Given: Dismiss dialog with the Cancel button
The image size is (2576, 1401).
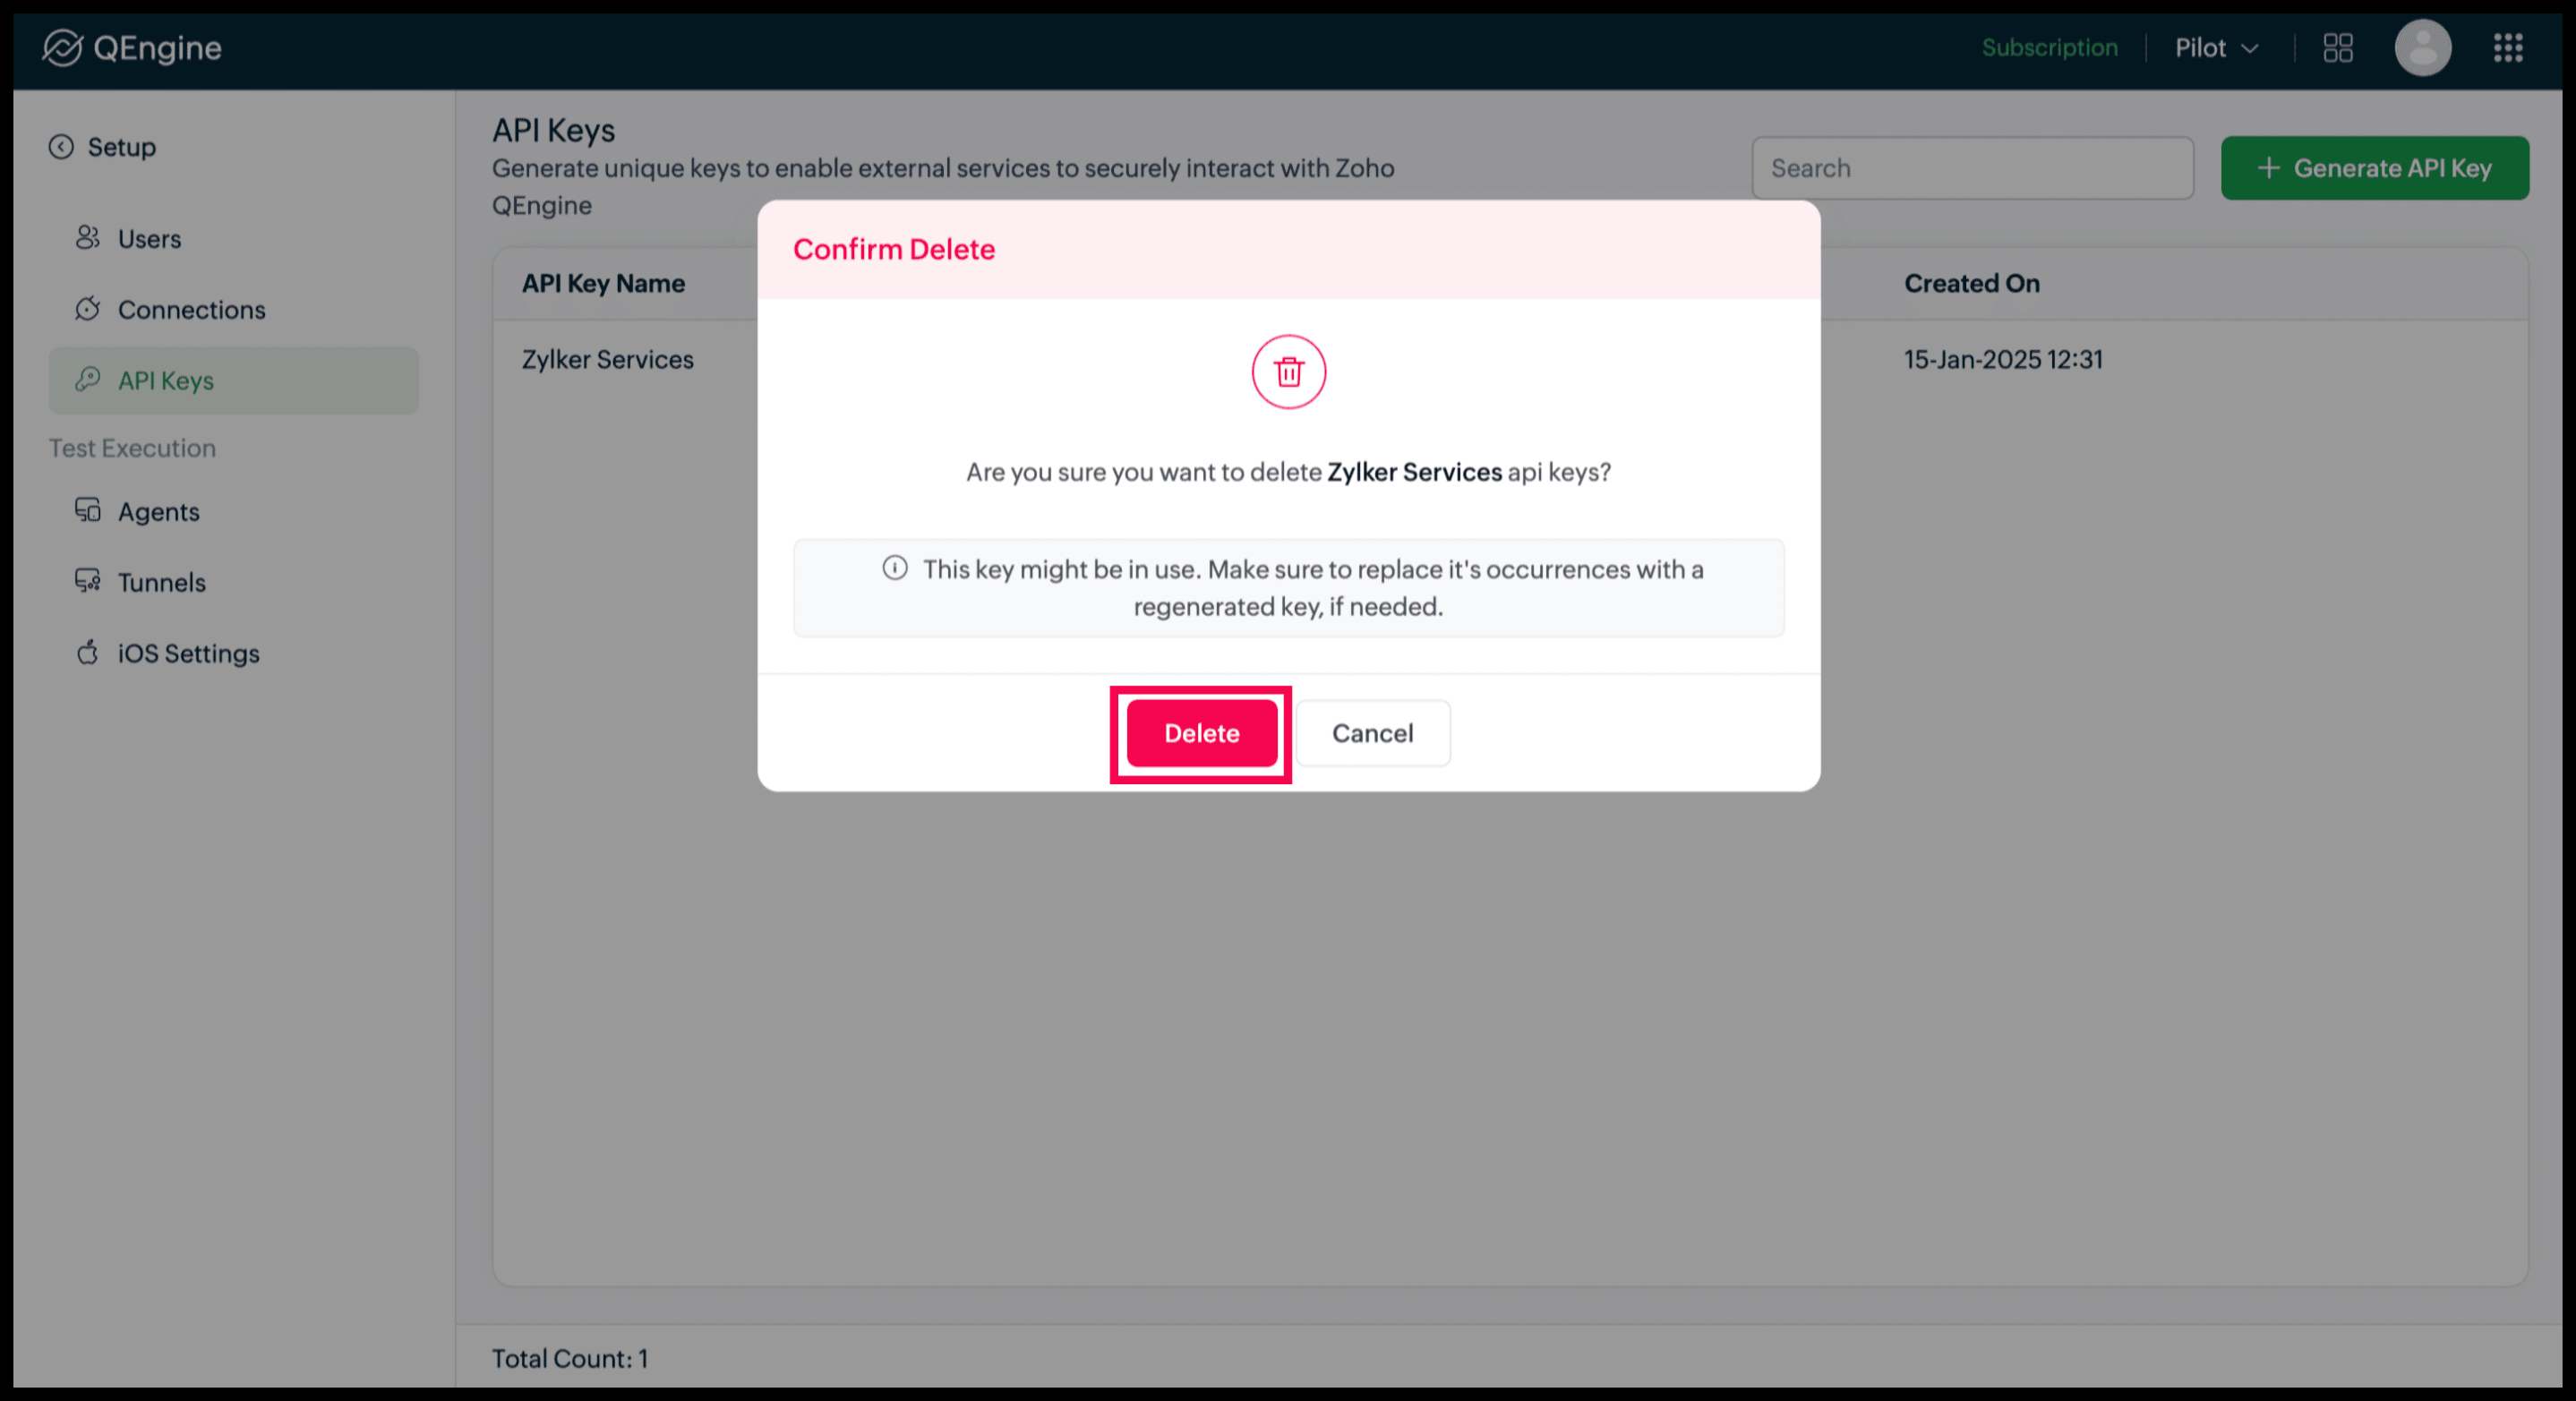Looking at the screenshot, I should point(1373,734).
